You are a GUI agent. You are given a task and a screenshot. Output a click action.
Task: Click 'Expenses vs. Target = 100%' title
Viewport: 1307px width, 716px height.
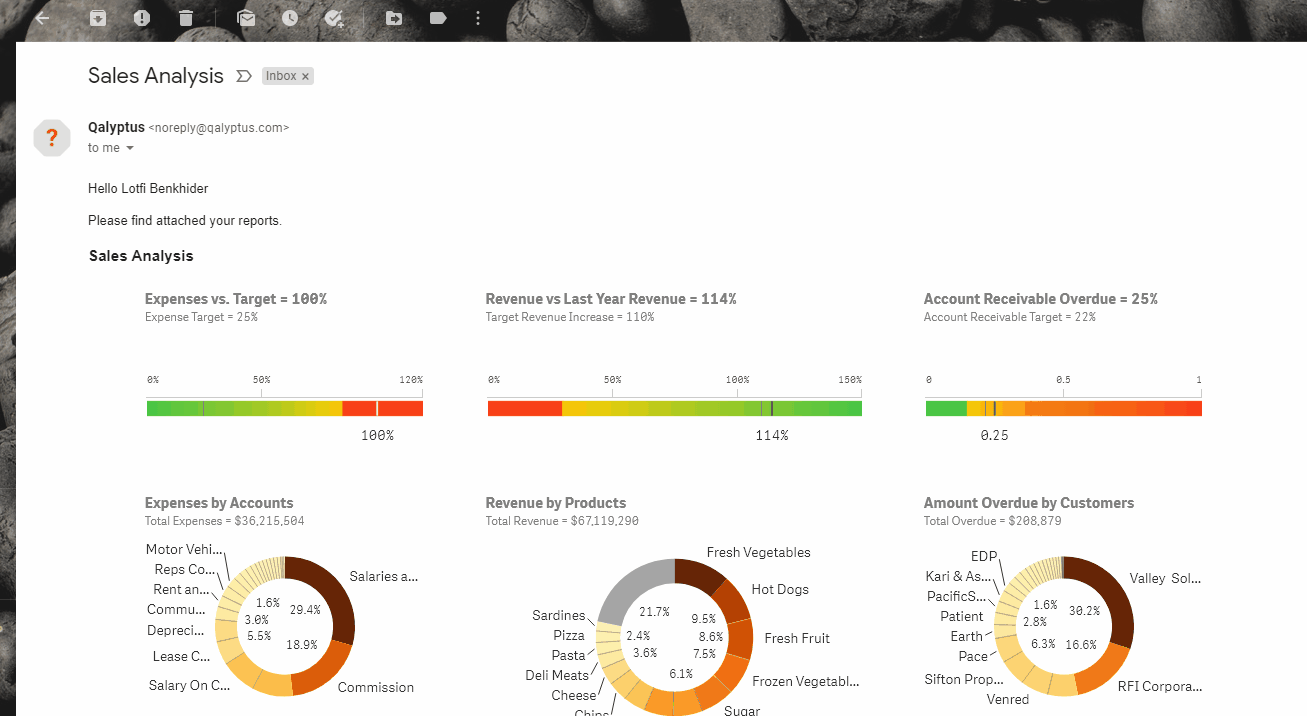(x=236, y=299)
